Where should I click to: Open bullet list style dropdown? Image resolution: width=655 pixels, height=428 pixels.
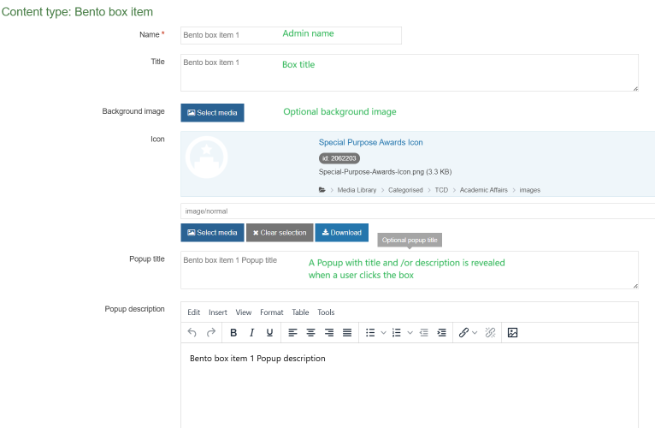pos(383,332)
